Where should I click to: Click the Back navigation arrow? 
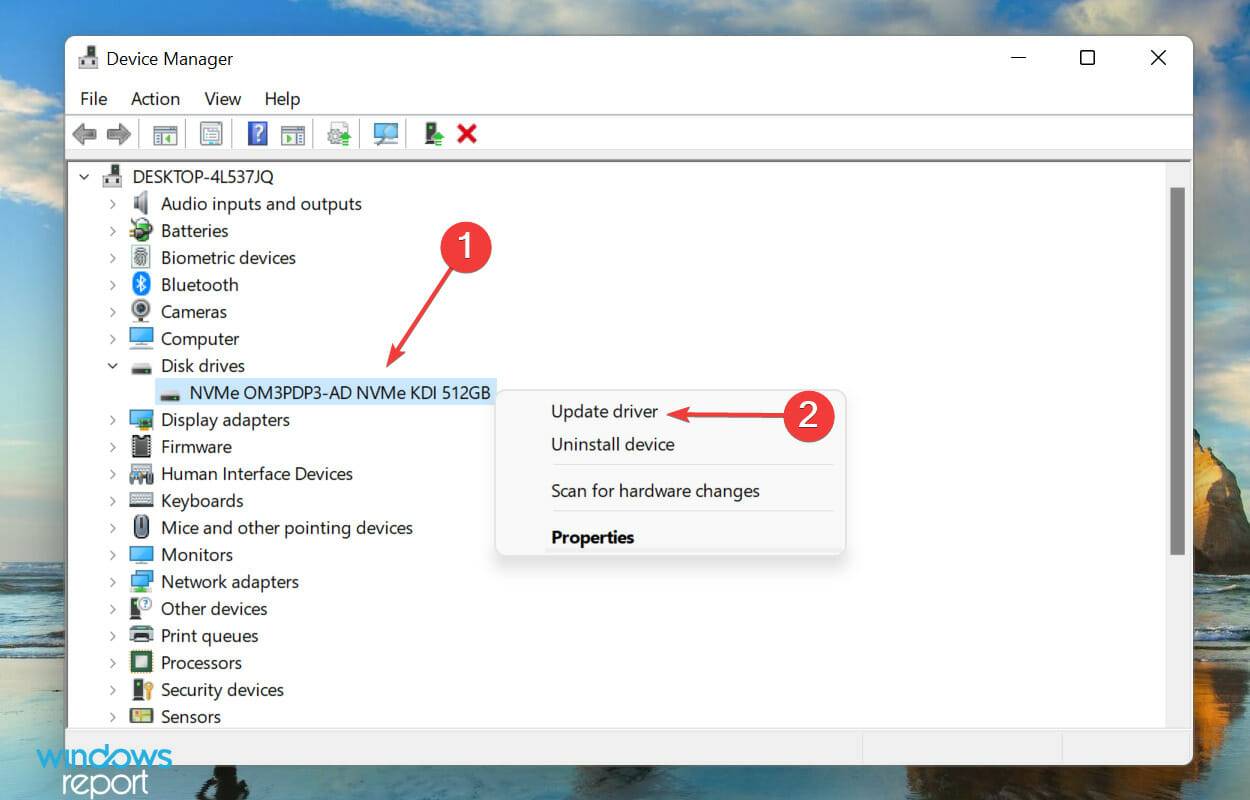[x=85, y=133]
